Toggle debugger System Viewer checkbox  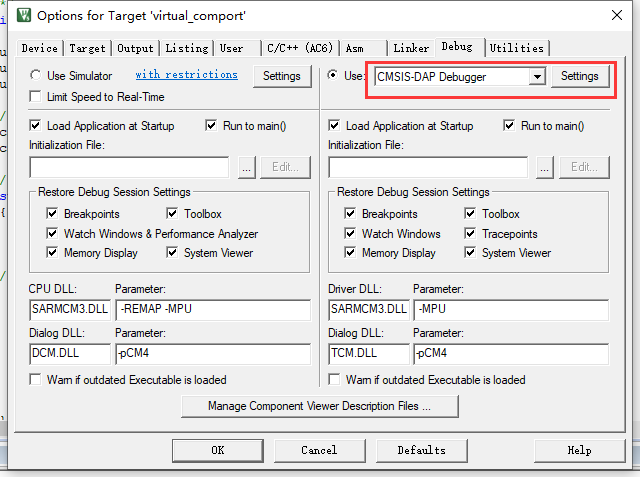(470, 253)
